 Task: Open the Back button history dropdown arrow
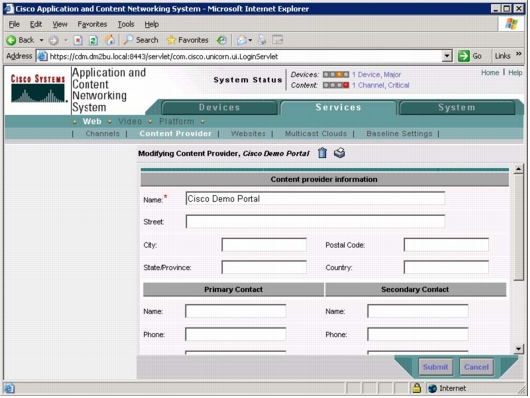tap(41, 40)
